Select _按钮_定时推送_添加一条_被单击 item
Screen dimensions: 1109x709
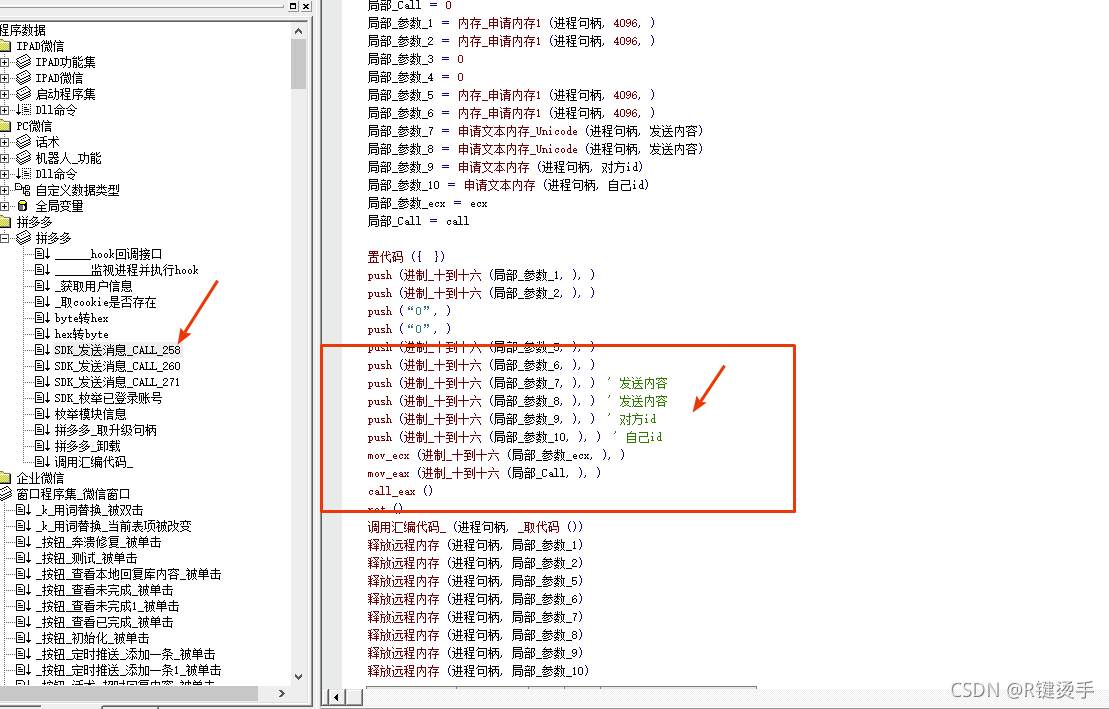tap(125, 654)
